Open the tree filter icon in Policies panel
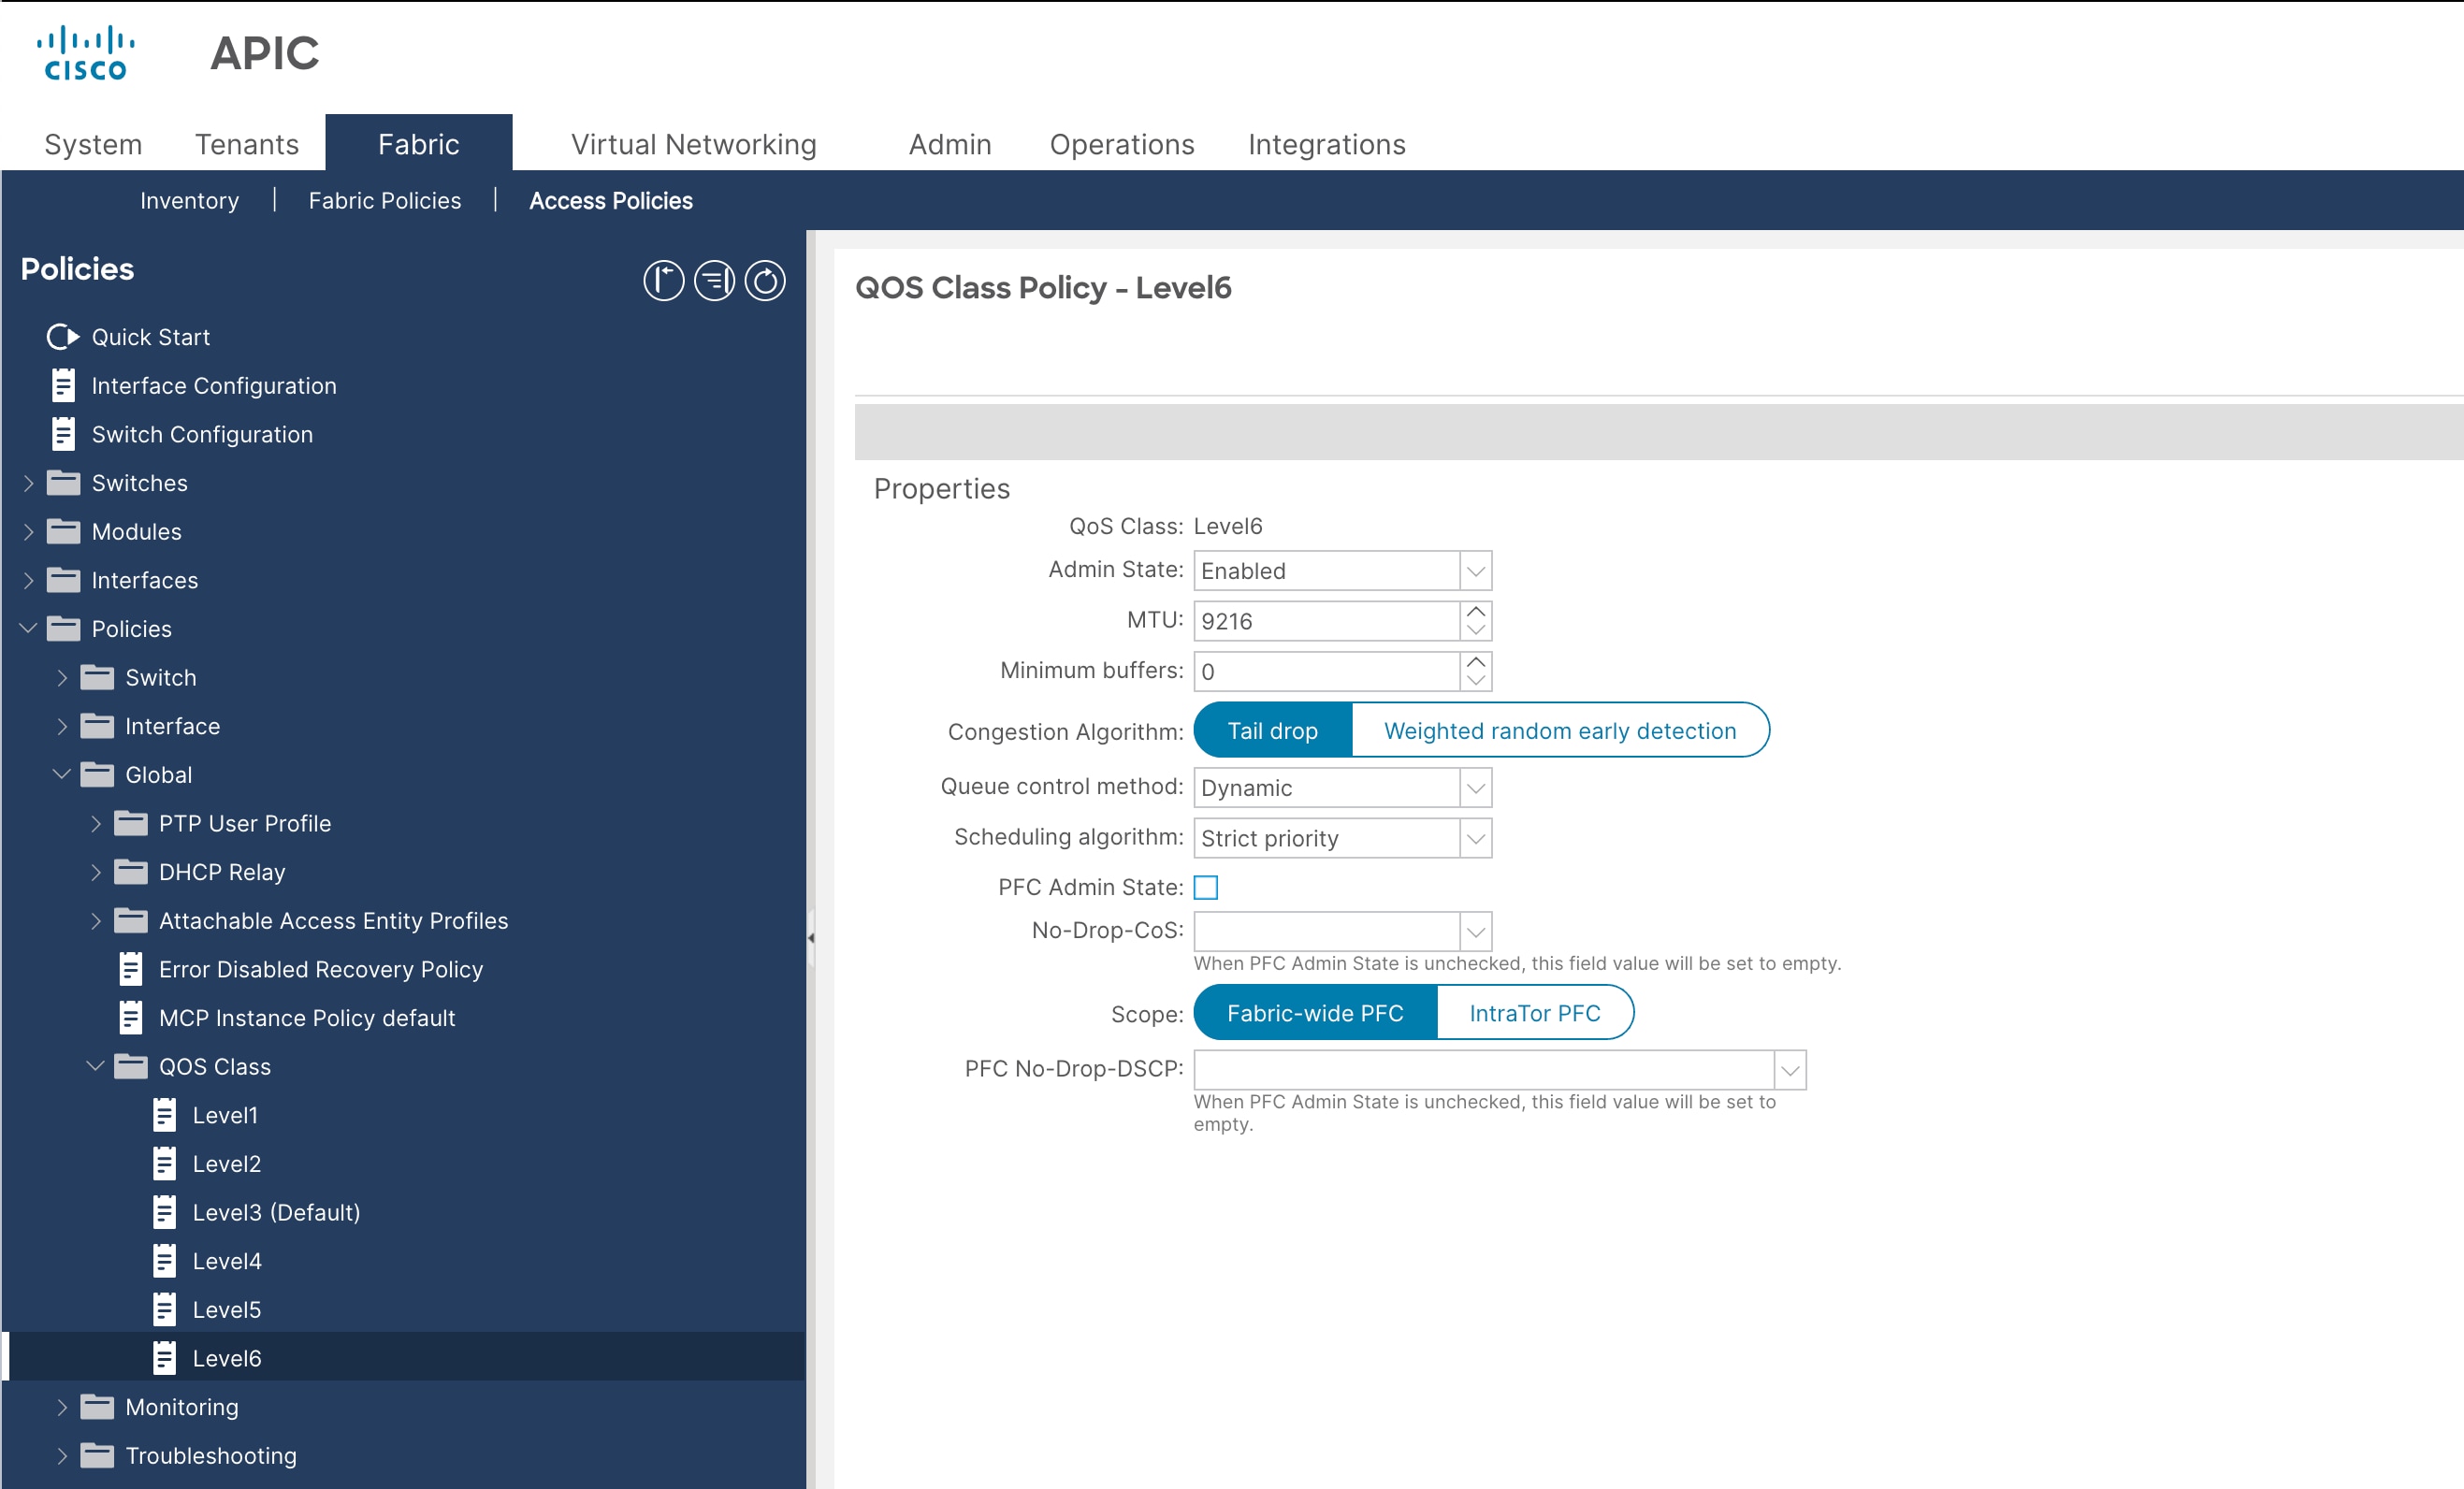Screen dimensions: 2464x1489 click(713, 281)
